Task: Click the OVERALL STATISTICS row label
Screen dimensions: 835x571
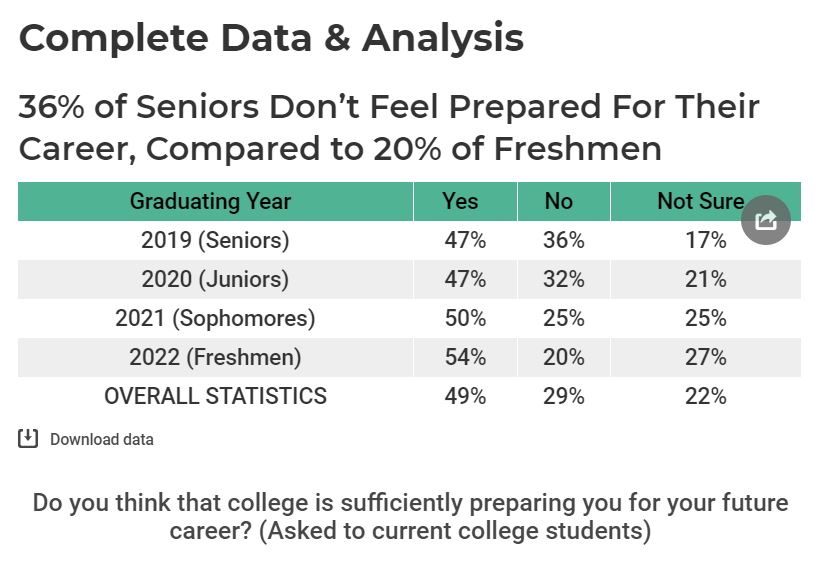Action: pos(215,396)
